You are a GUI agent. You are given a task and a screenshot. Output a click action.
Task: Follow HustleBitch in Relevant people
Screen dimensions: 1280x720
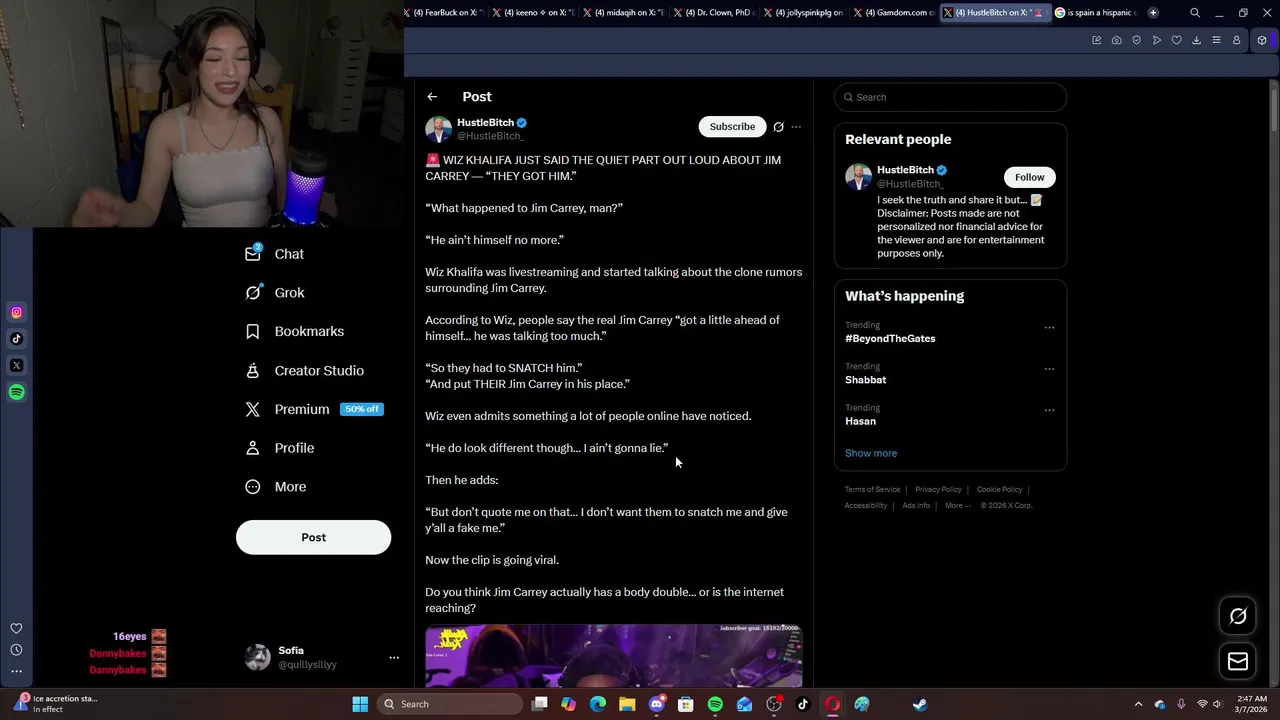(x=1029, y=177)
